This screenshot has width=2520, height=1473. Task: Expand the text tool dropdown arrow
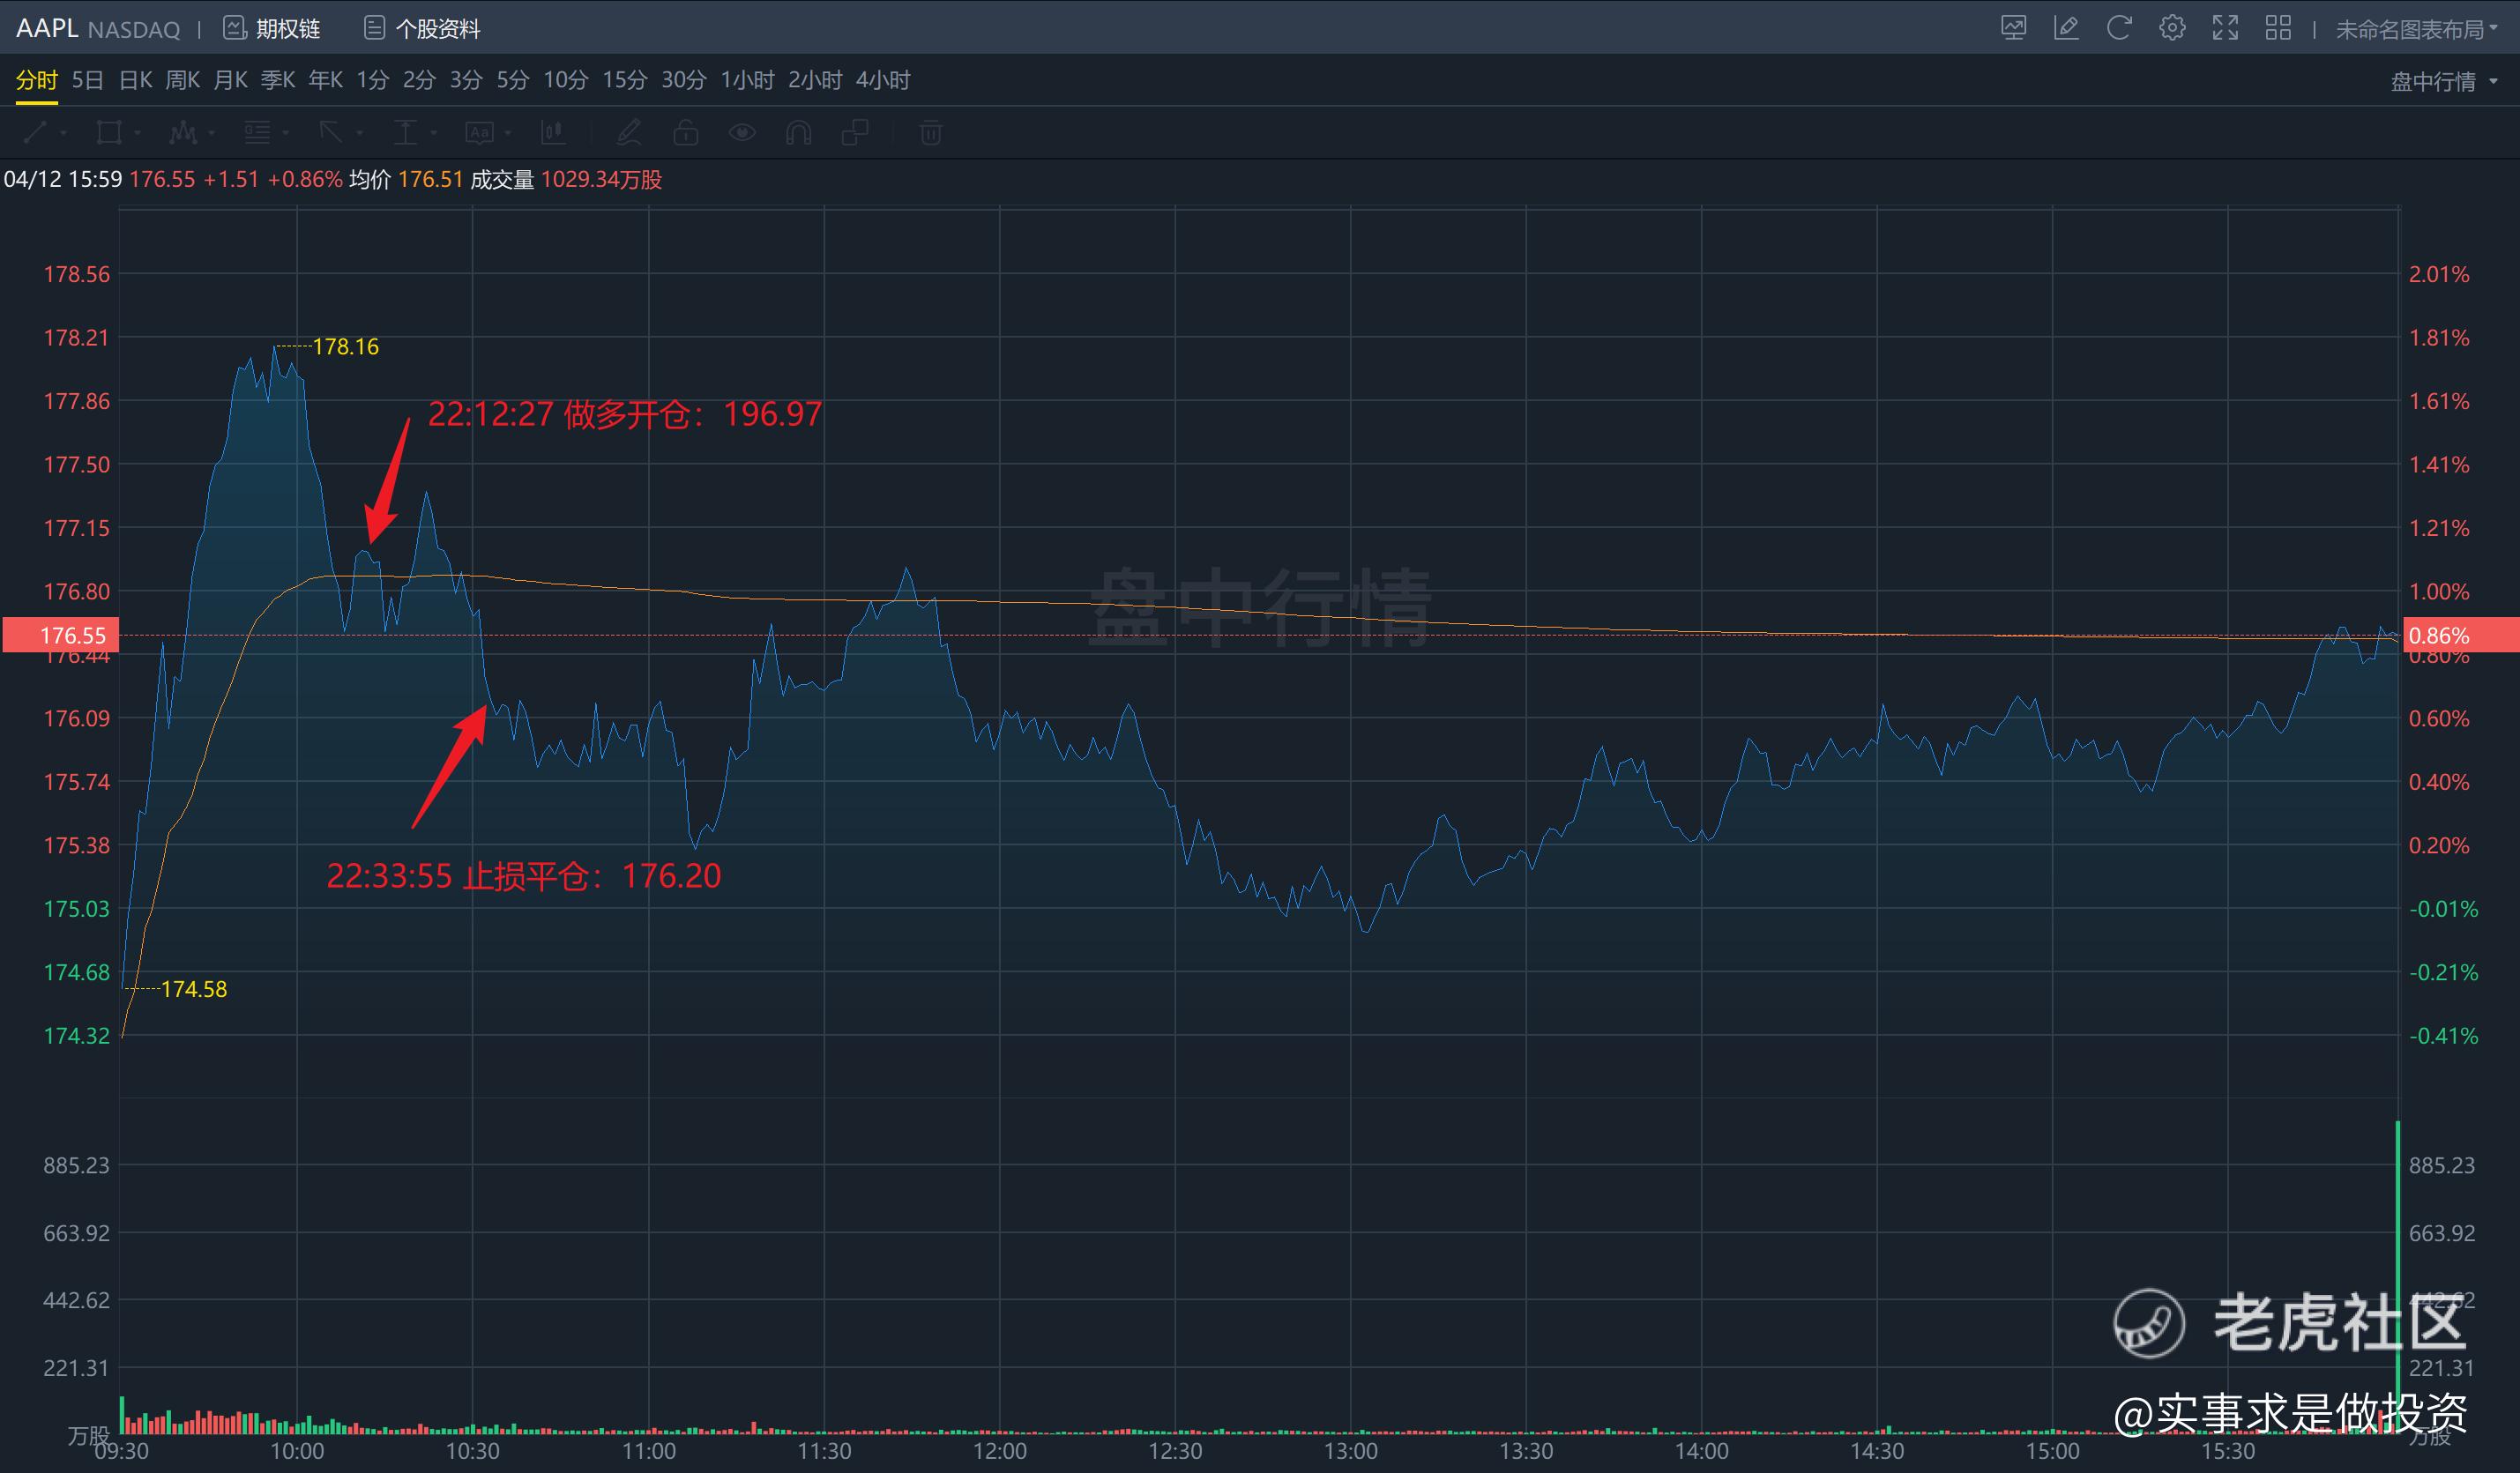tap(508, 133)
